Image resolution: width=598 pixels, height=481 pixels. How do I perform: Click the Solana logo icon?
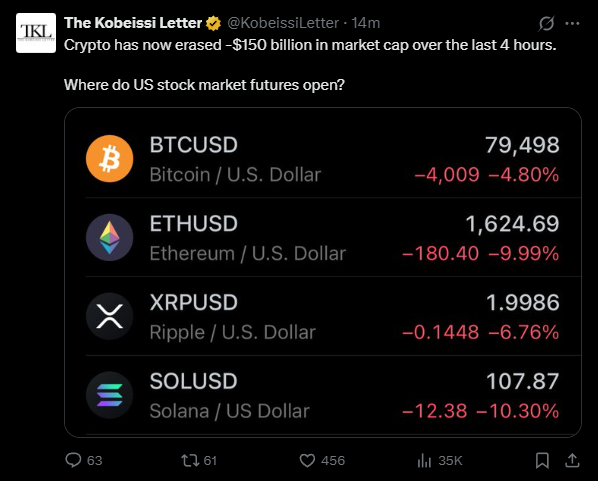(x=109, y=395)
